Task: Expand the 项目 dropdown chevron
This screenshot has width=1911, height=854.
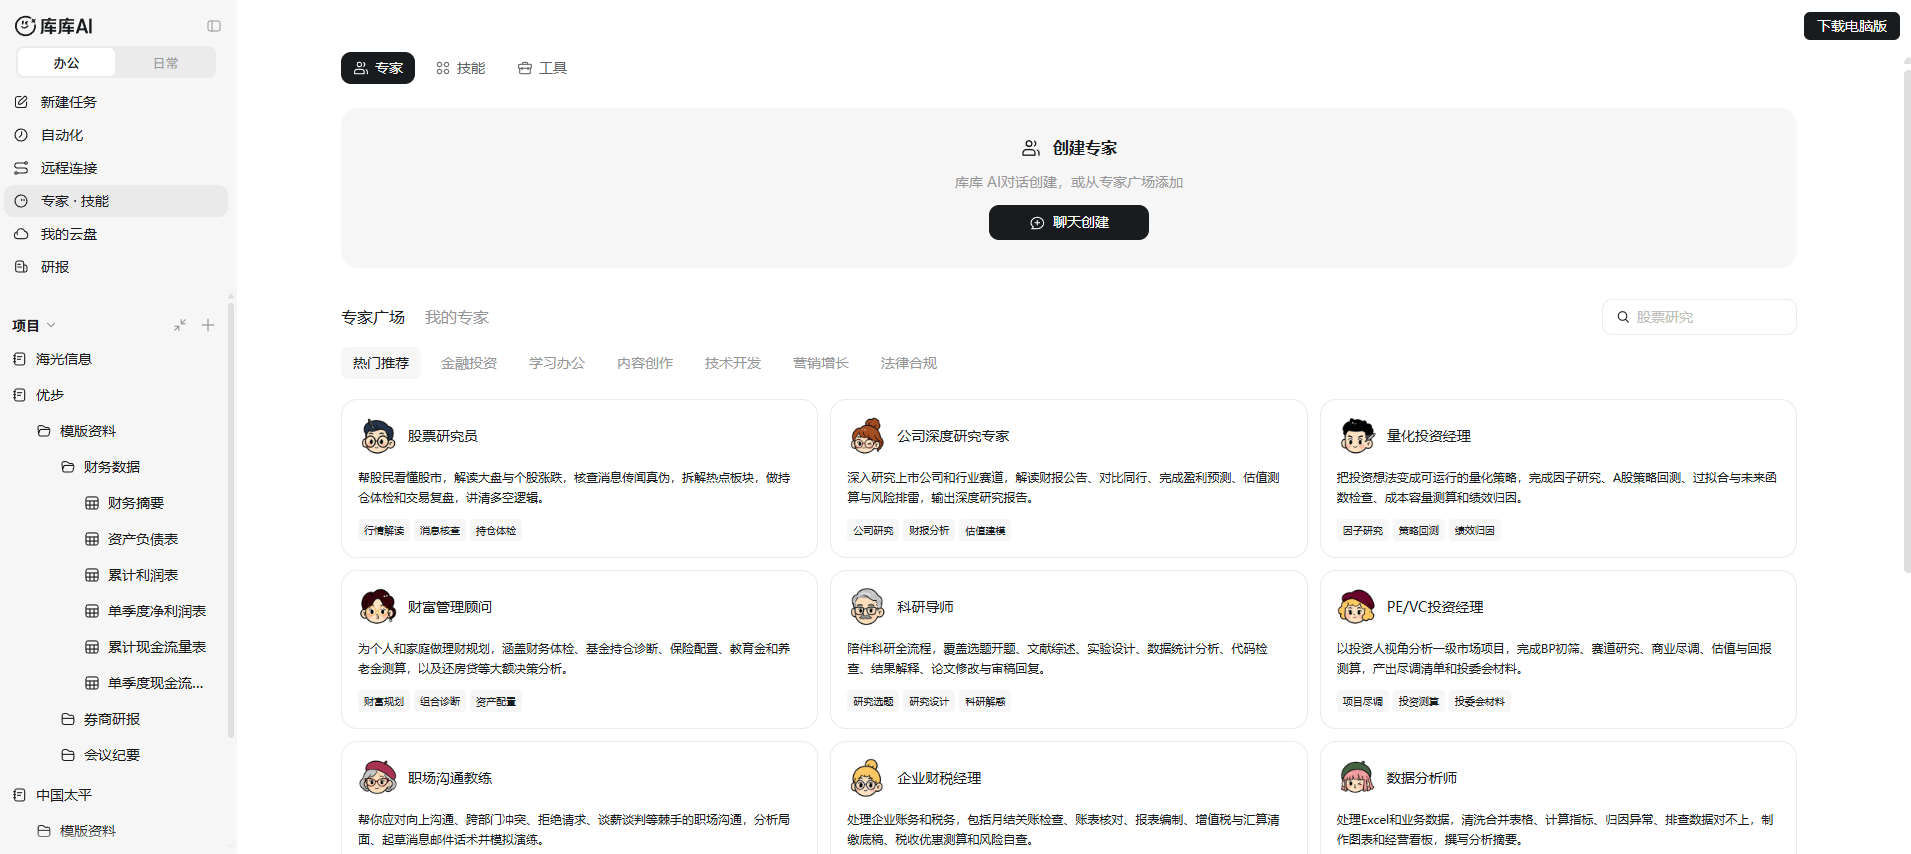Action: pyautogui.click(x=52, y=325)
